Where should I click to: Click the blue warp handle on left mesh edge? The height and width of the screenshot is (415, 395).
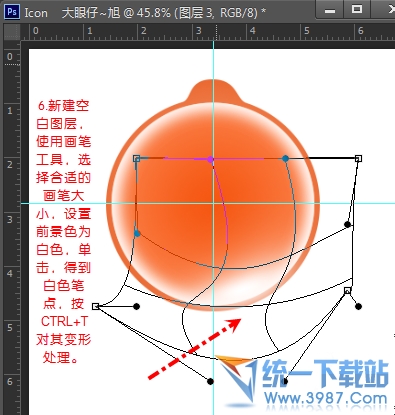click(137, 234)
